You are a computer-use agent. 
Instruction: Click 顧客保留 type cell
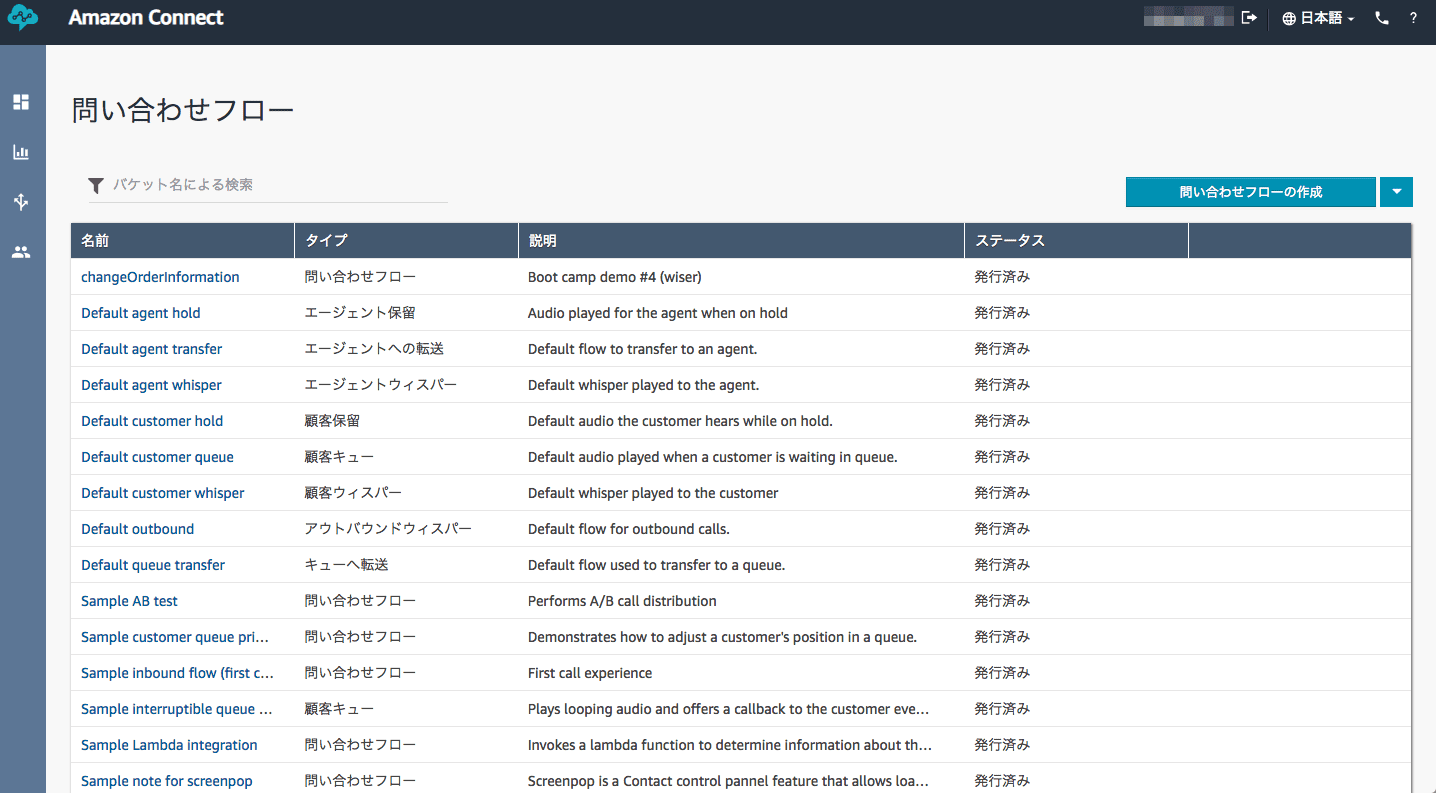click(332, 421)
